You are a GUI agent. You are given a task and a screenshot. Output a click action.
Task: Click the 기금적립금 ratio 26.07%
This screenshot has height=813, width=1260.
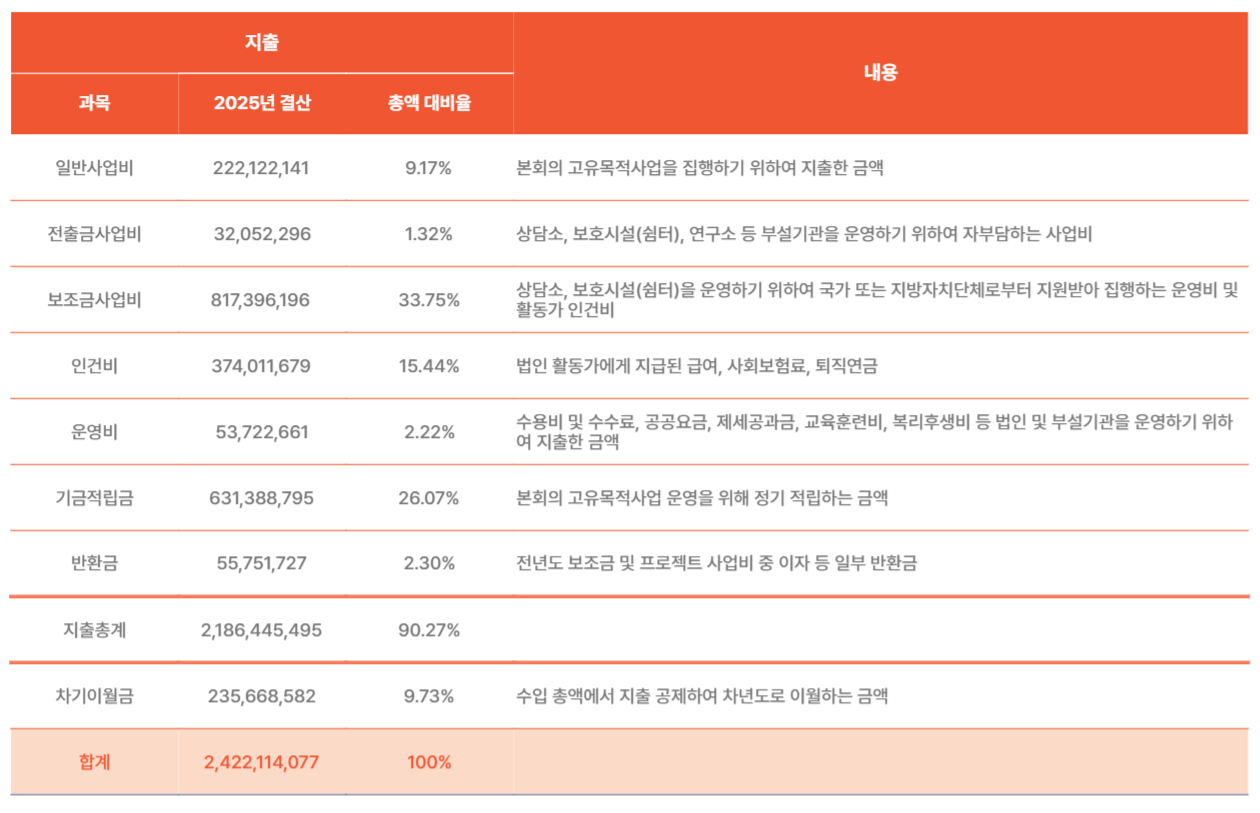[429, 498]
